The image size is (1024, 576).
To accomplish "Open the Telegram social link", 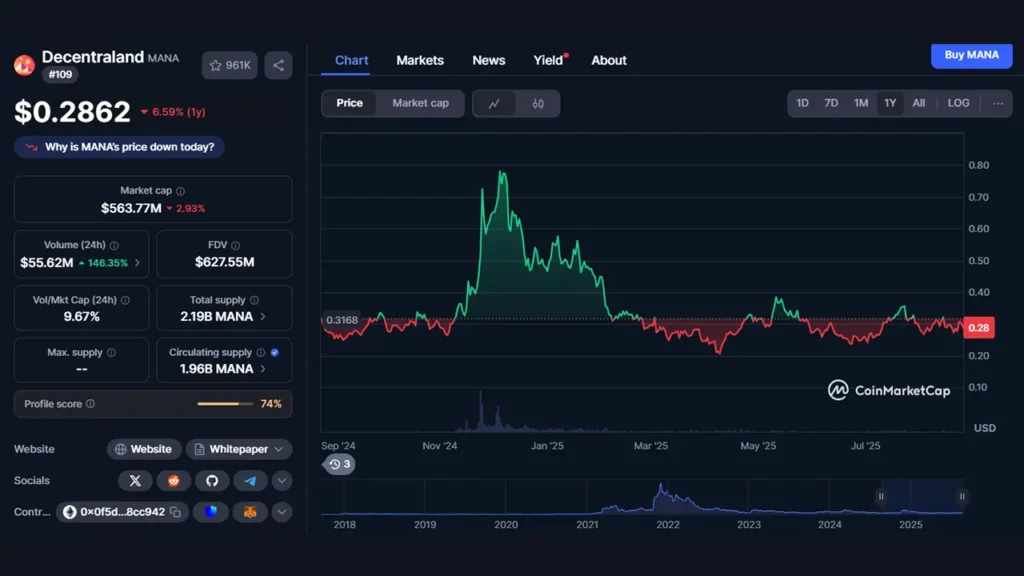I will tap(251, 481).
